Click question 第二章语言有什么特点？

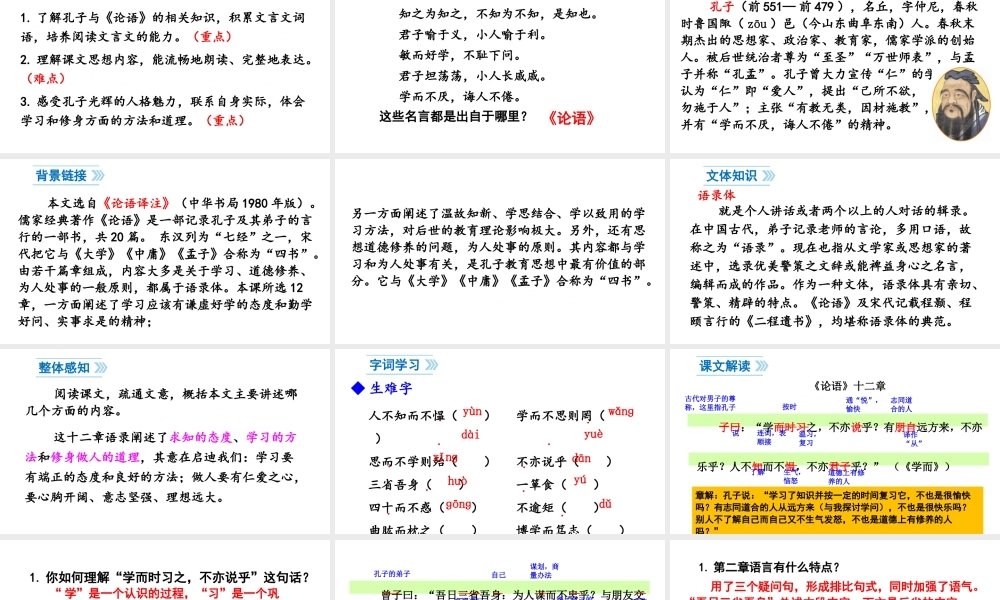(x=769, y=567)
